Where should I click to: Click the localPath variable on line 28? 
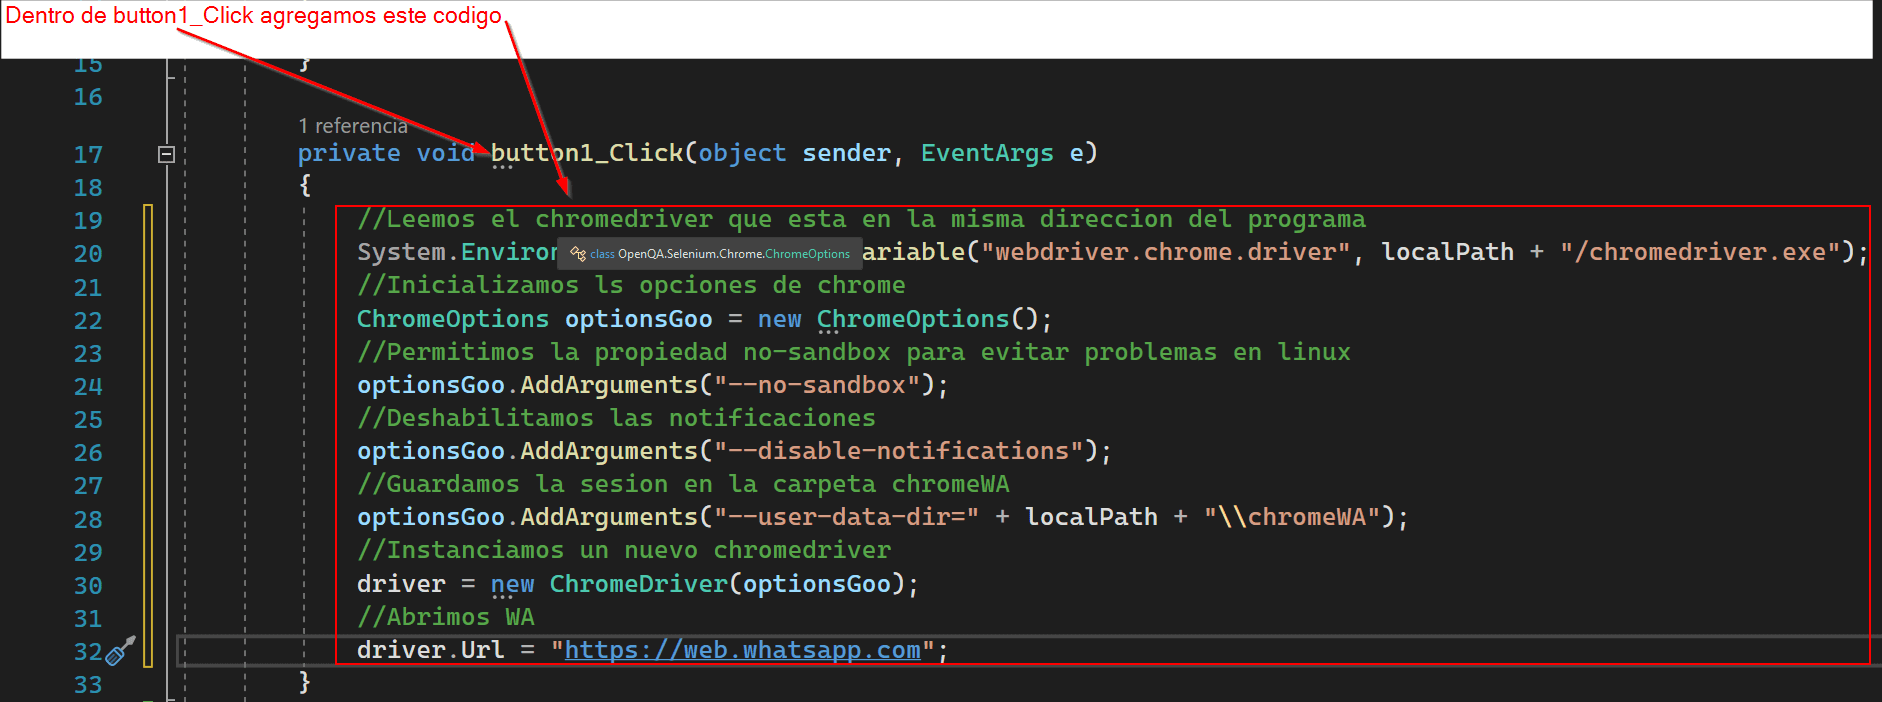click(1092, 517)
